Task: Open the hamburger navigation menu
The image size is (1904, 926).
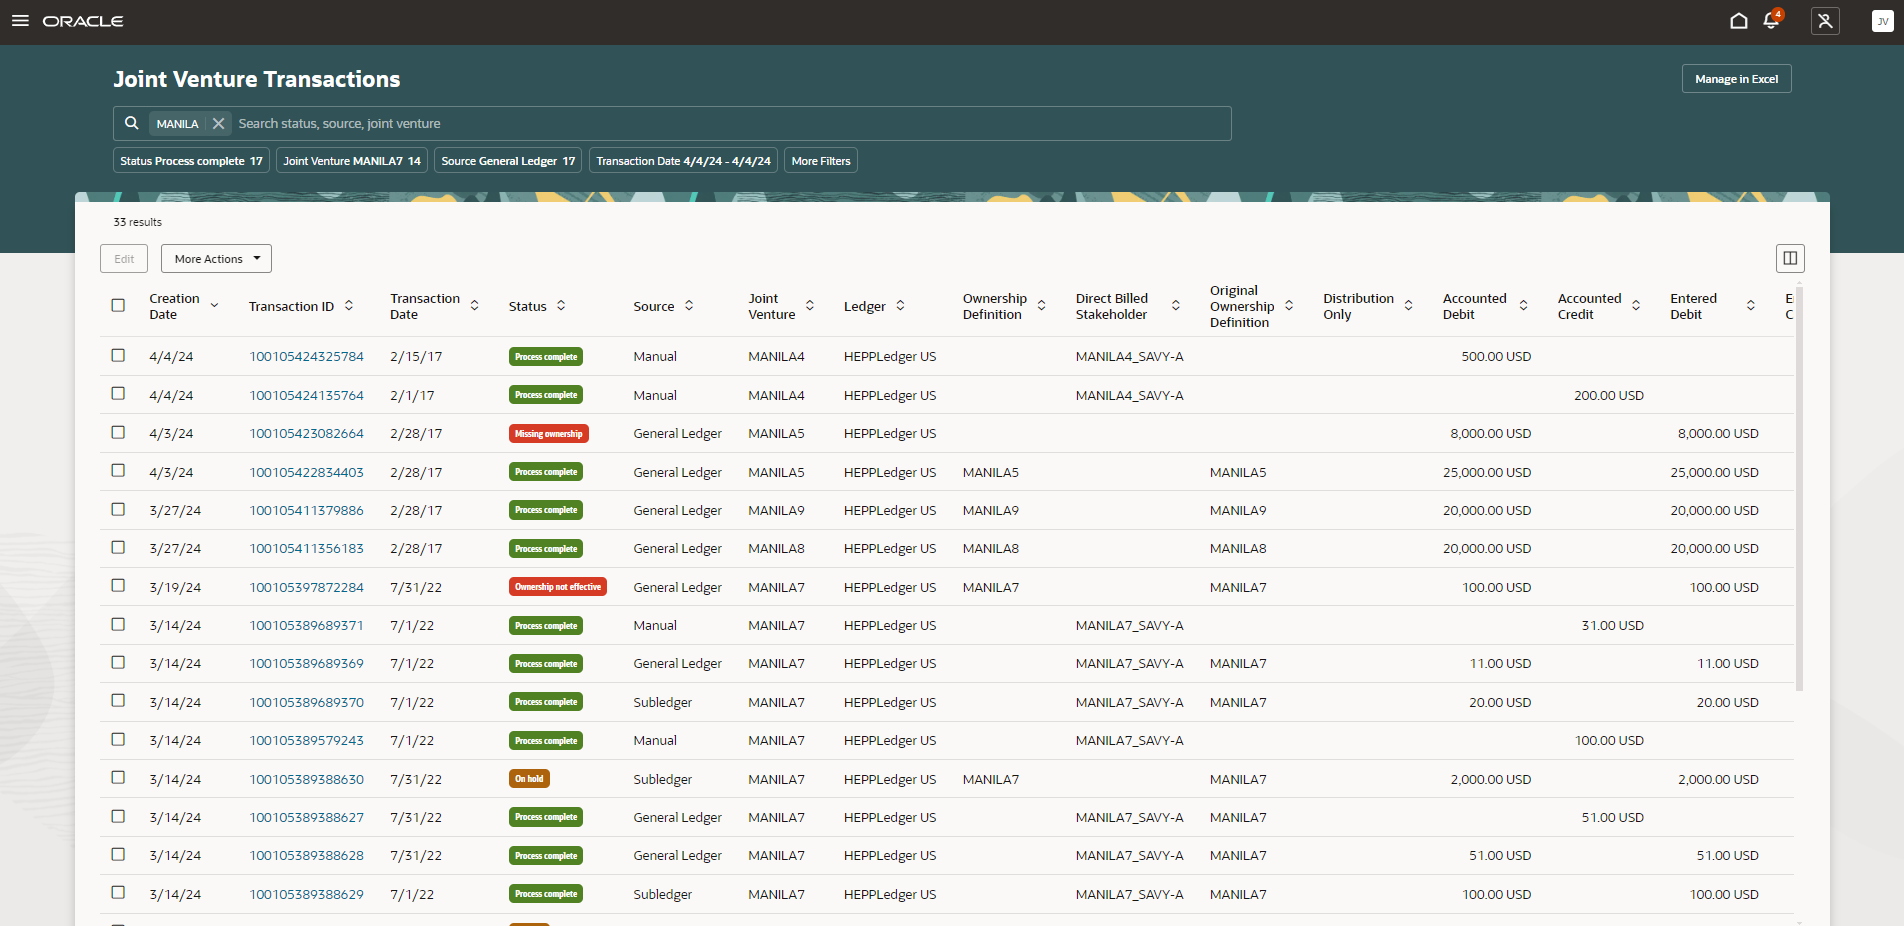Action: click(x=20, y=21)
